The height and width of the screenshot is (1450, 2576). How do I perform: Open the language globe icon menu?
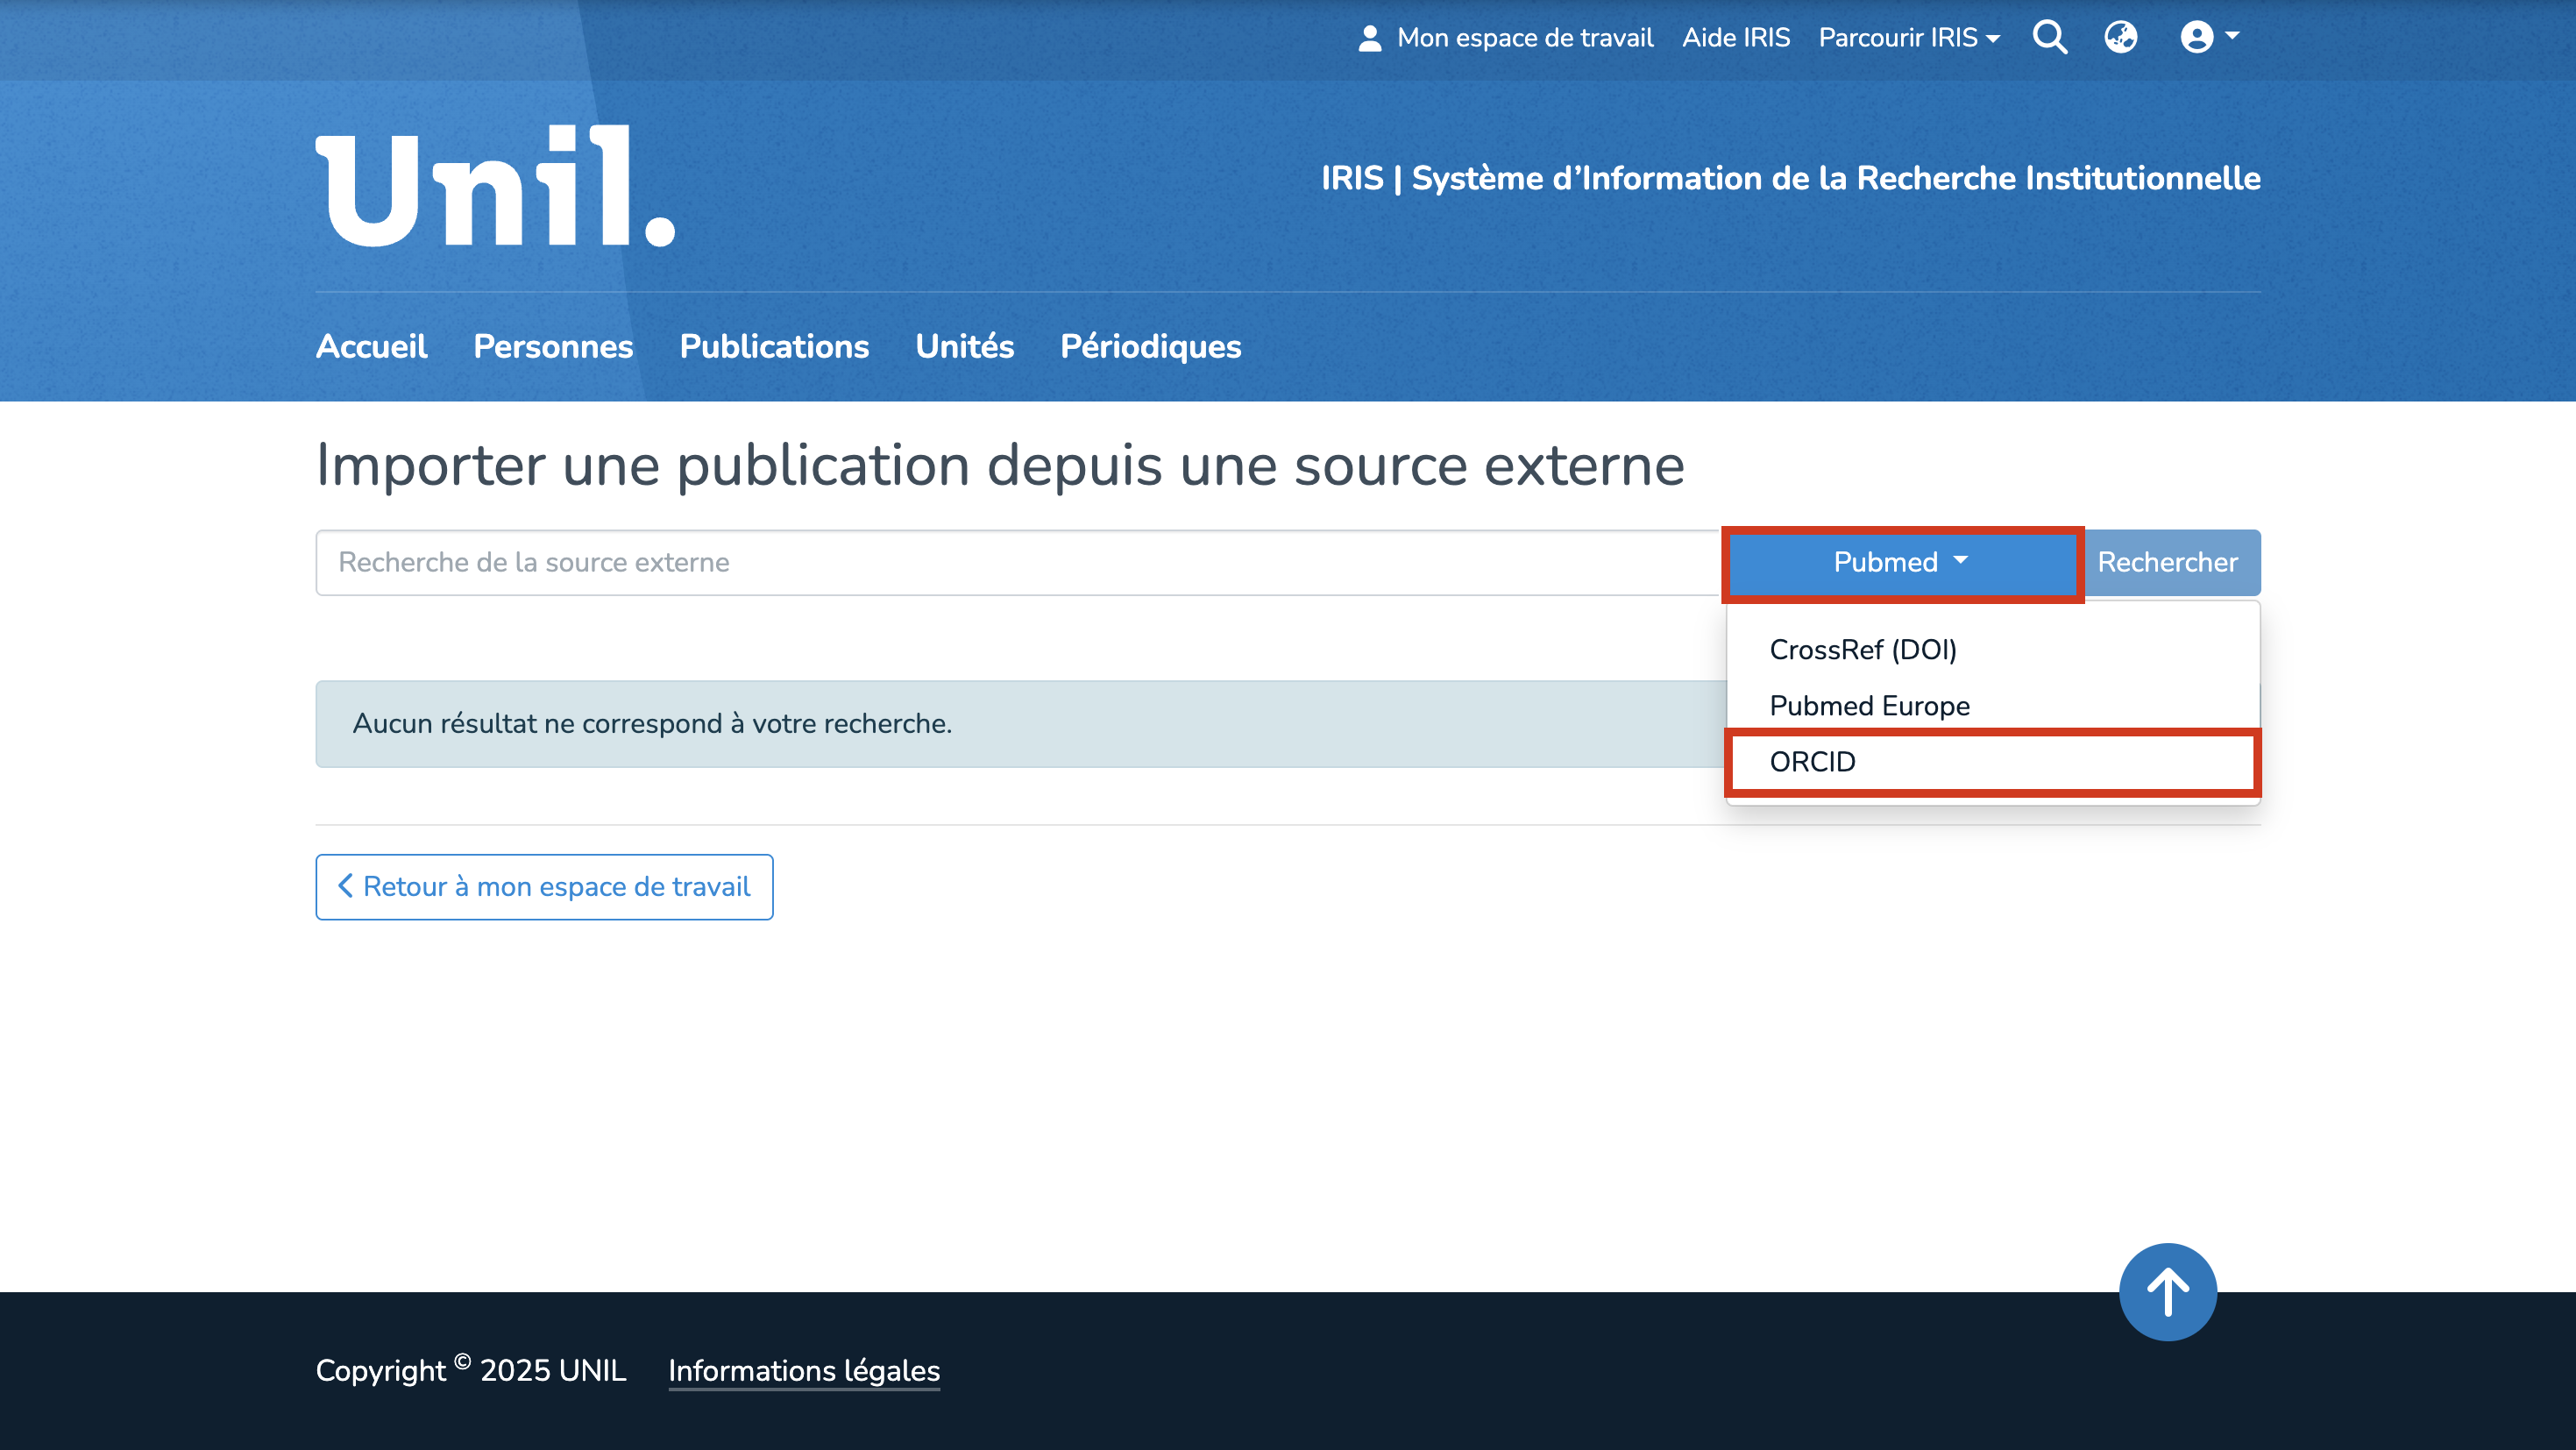click(x=2120, y=38)
